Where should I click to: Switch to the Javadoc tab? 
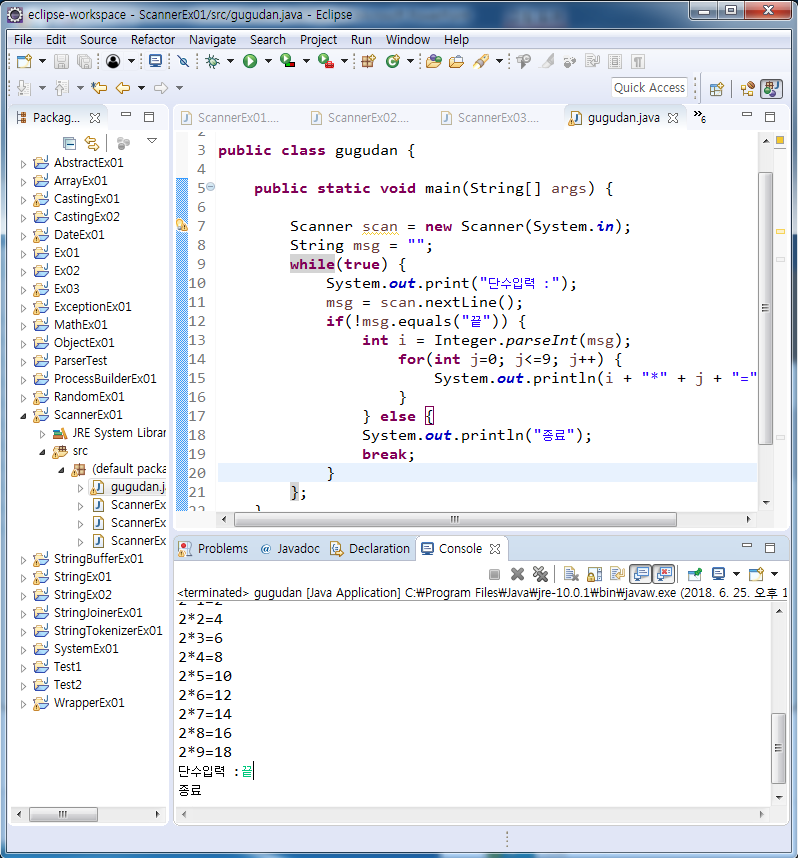click(x=290, y=549)
